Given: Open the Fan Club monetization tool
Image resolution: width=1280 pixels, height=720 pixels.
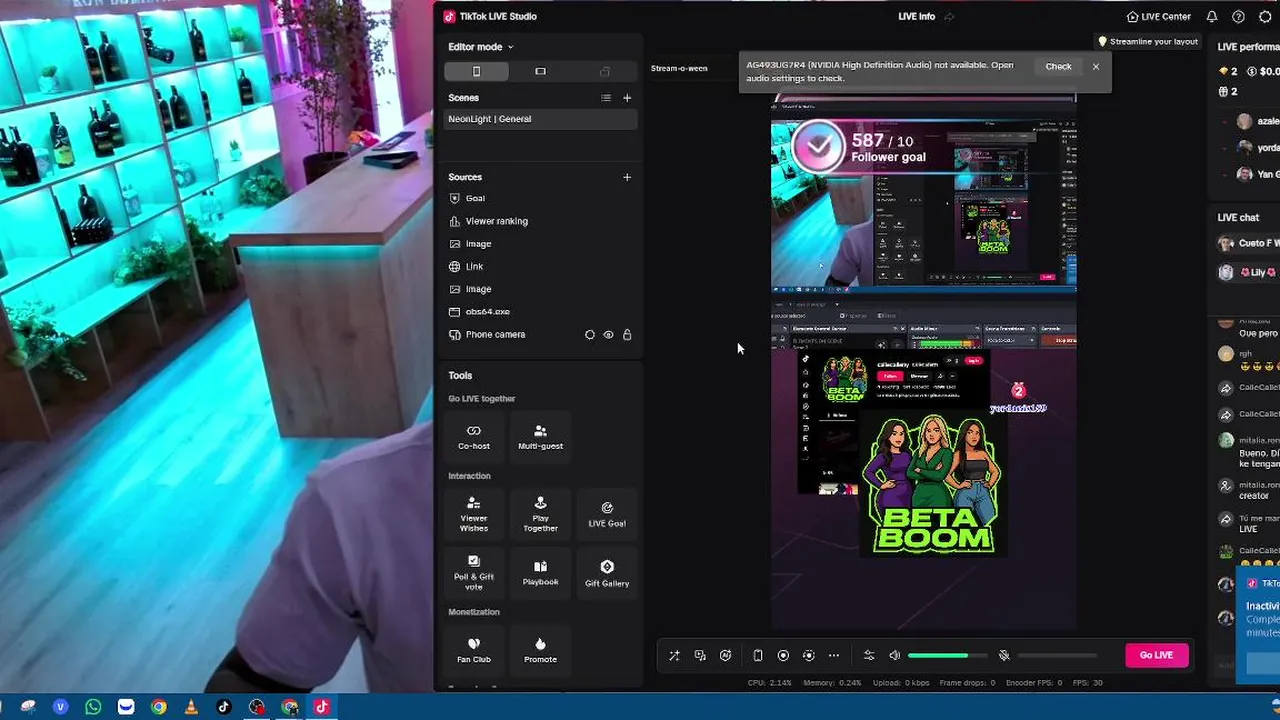Looking at the screenshot, I should coord(474,650).
